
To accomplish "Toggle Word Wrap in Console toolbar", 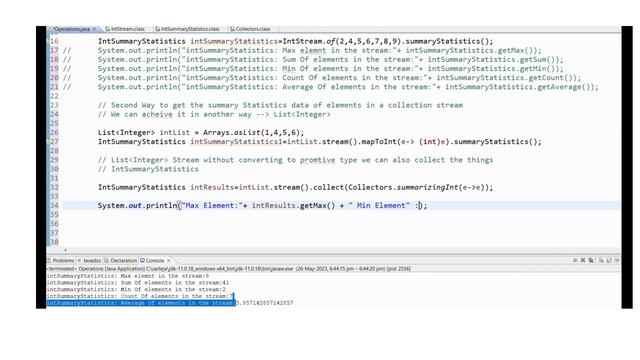I will coord(617,260).
